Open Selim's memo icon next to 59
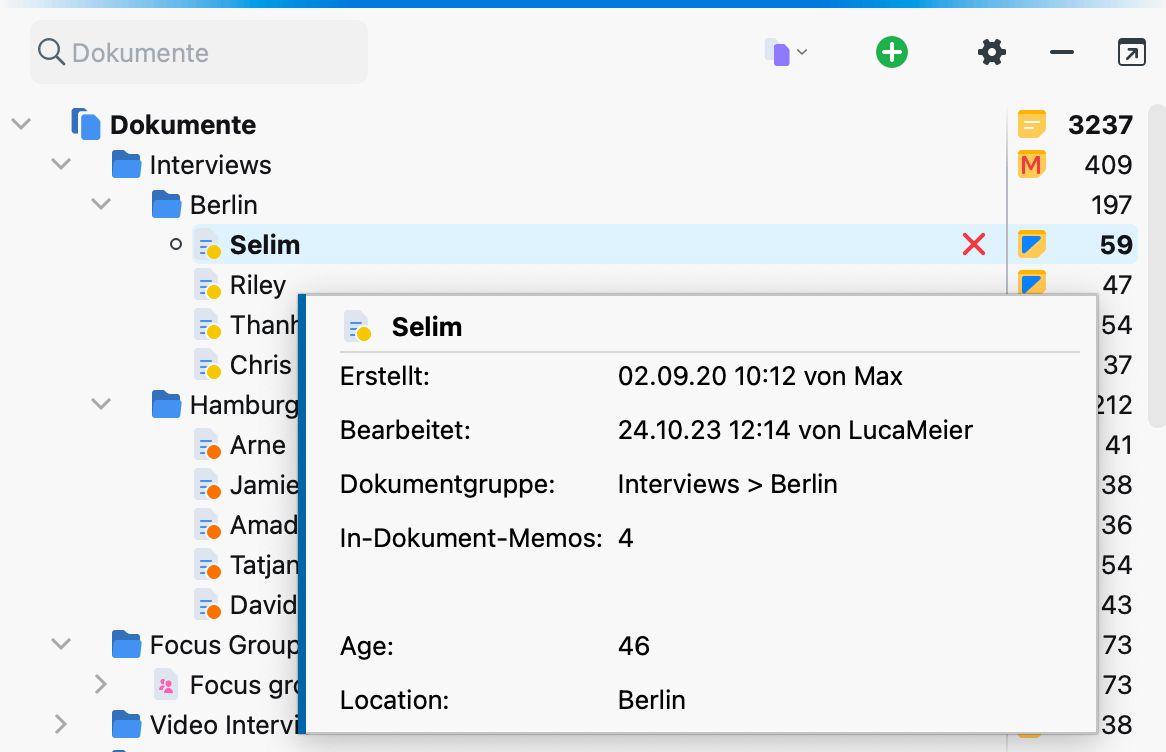The width and height of the screenshot is (1166, 752). click(x=1031, y=245)
